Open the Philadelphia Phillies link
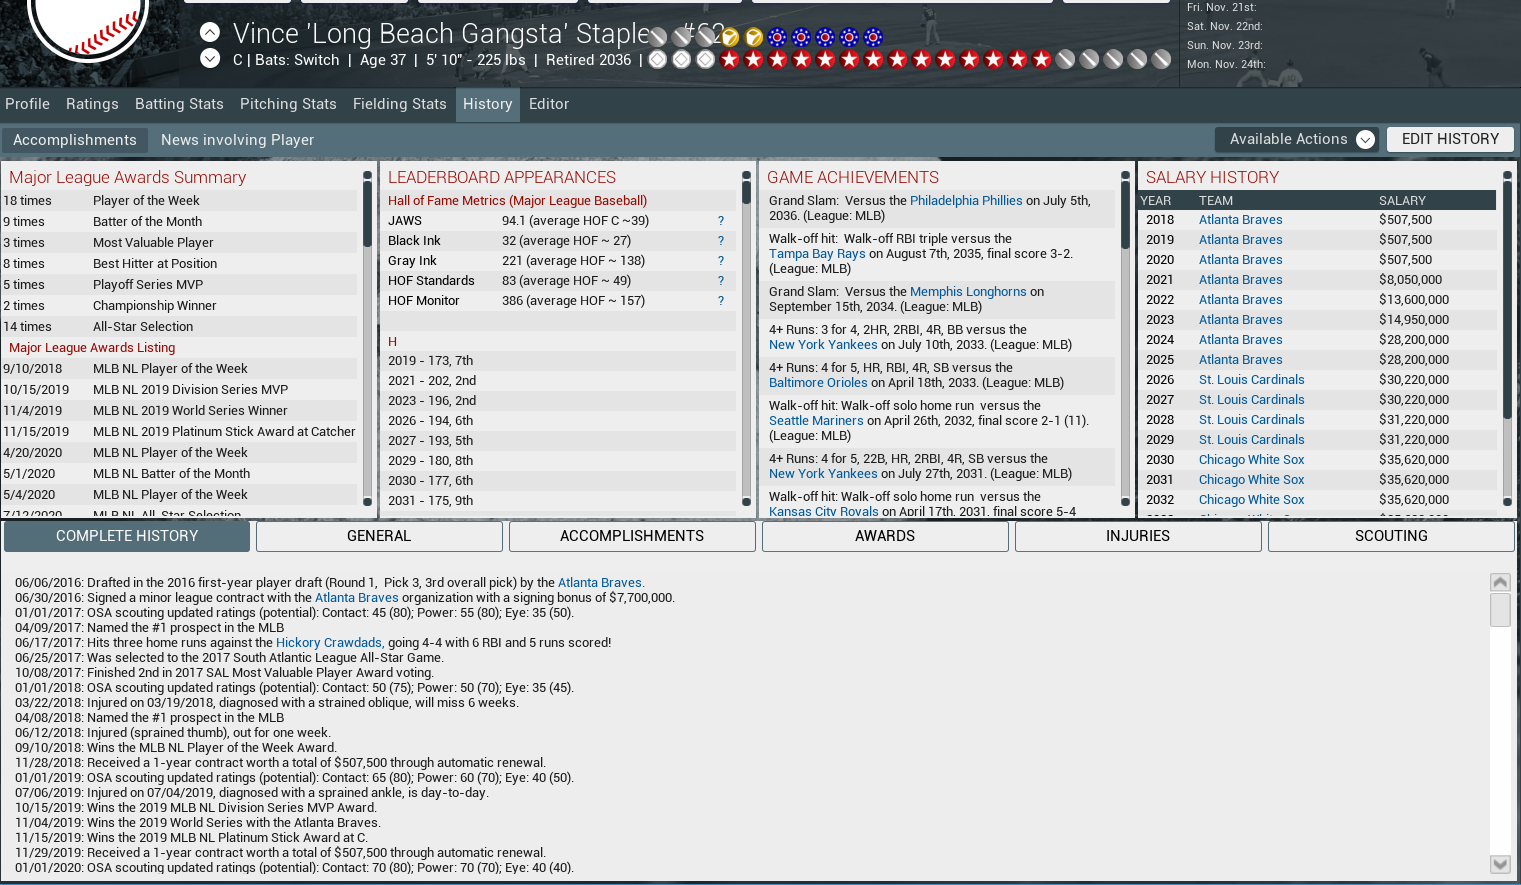Image resolution: width=1521 pixels, height=885 pixels. click(965, 201)
